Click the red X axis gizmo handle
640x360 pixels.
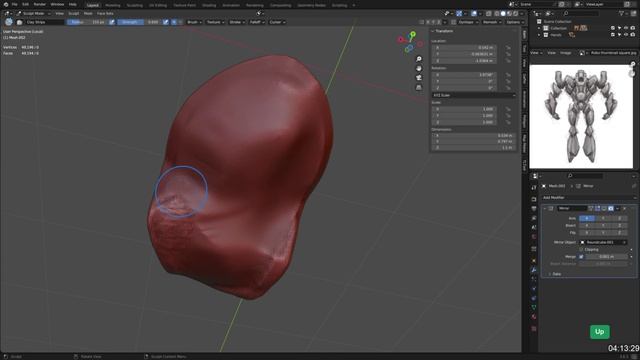click(x=401, y=40)
